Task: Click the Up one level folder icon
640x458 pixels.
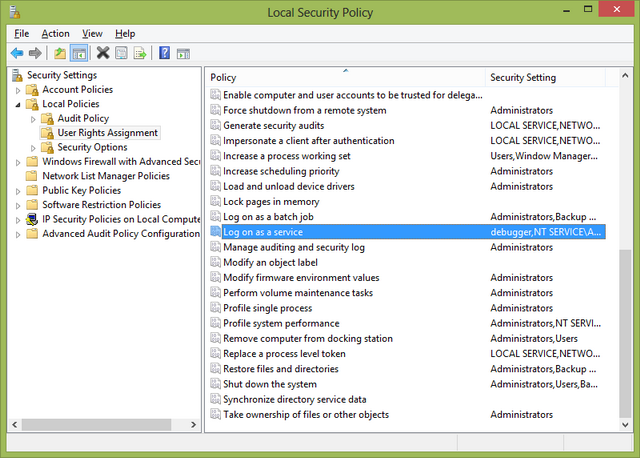Action: [x=60, y=53]
